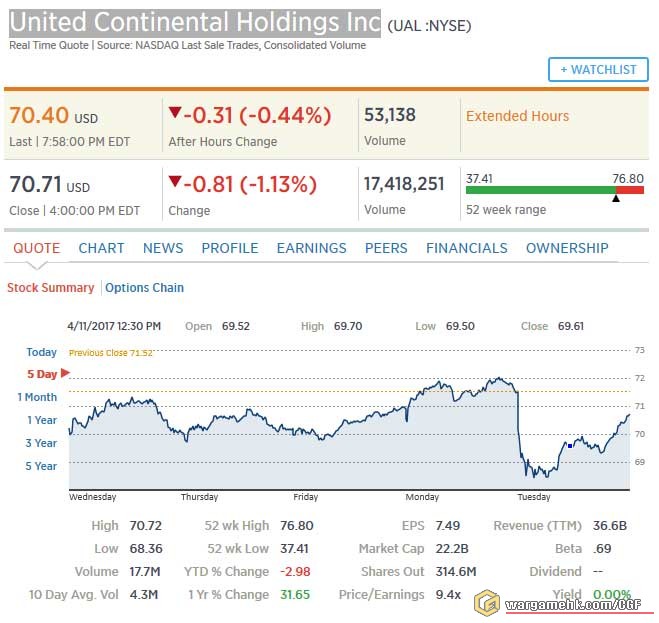Switch chart to 1 Month range
The width and height of the screenshot is (659, 623).
(37, 397)
